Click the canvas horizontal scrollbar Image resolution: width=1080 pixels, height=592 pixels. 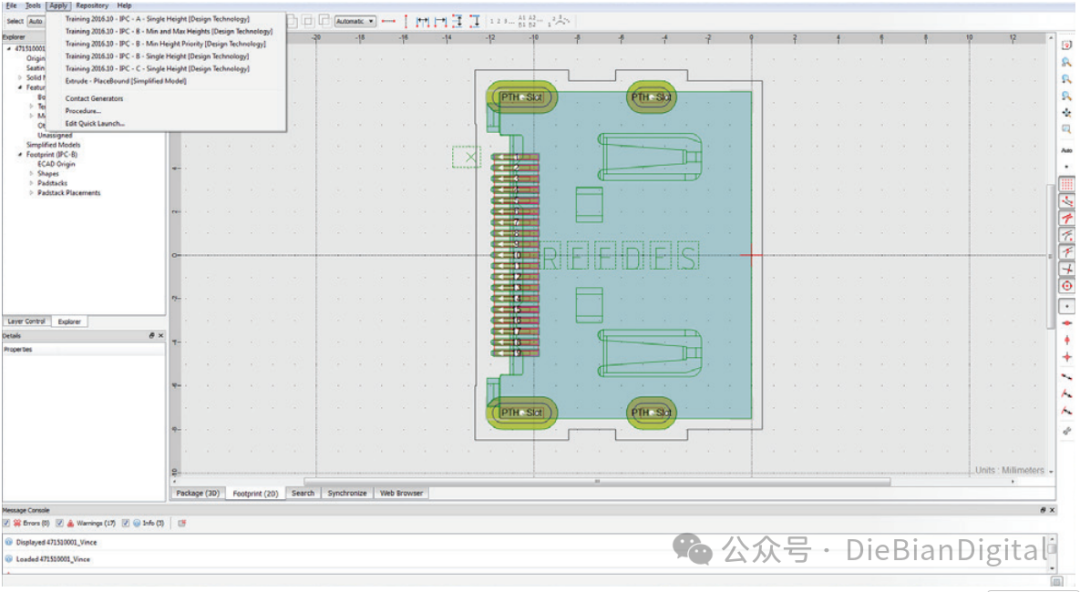596,482
